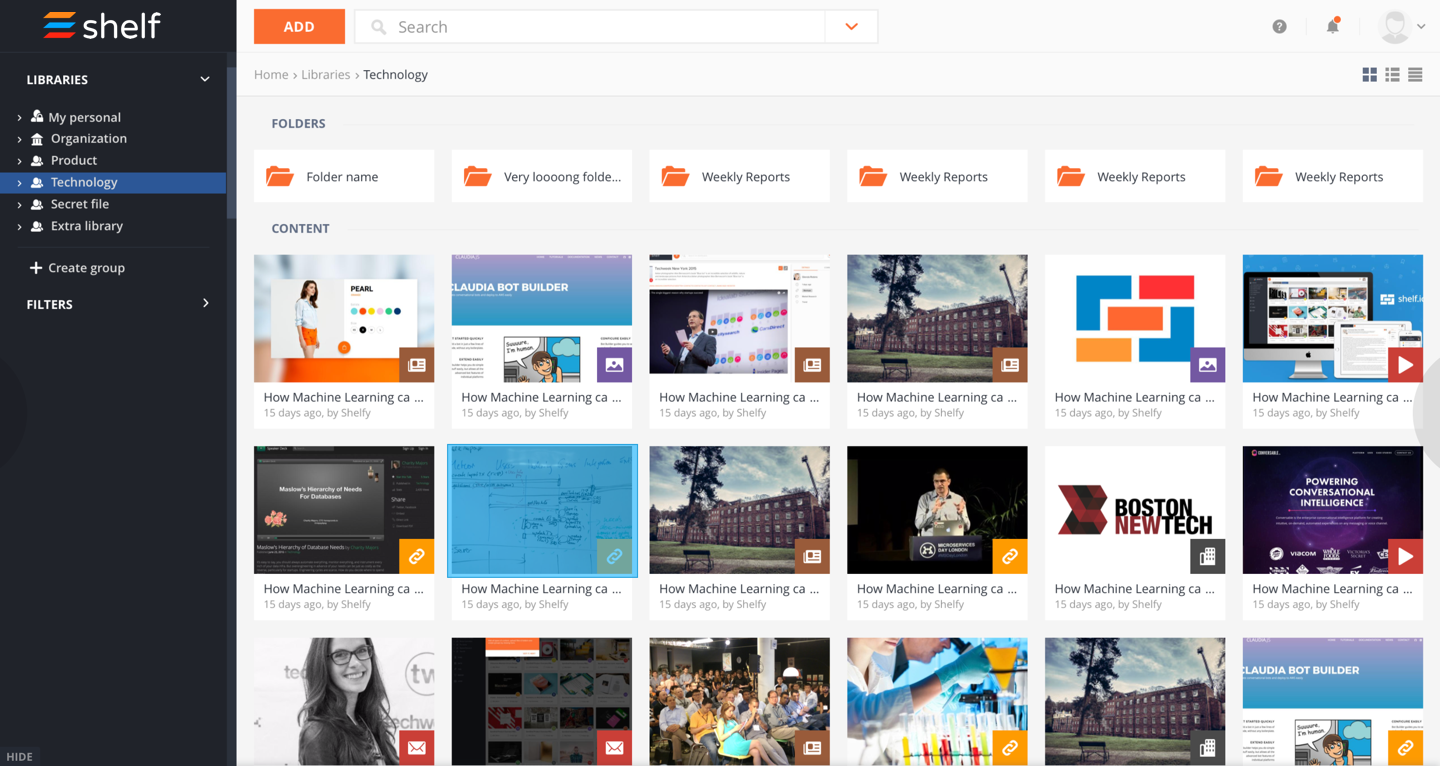Click the user avatar picture

pos(1394,27)
